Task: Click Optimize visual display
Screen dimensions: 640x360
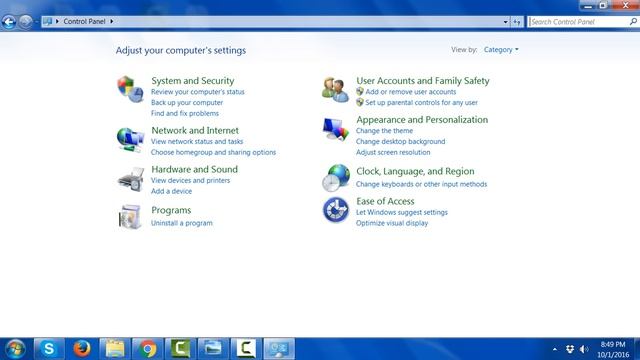Action: [x=392, y=223]
